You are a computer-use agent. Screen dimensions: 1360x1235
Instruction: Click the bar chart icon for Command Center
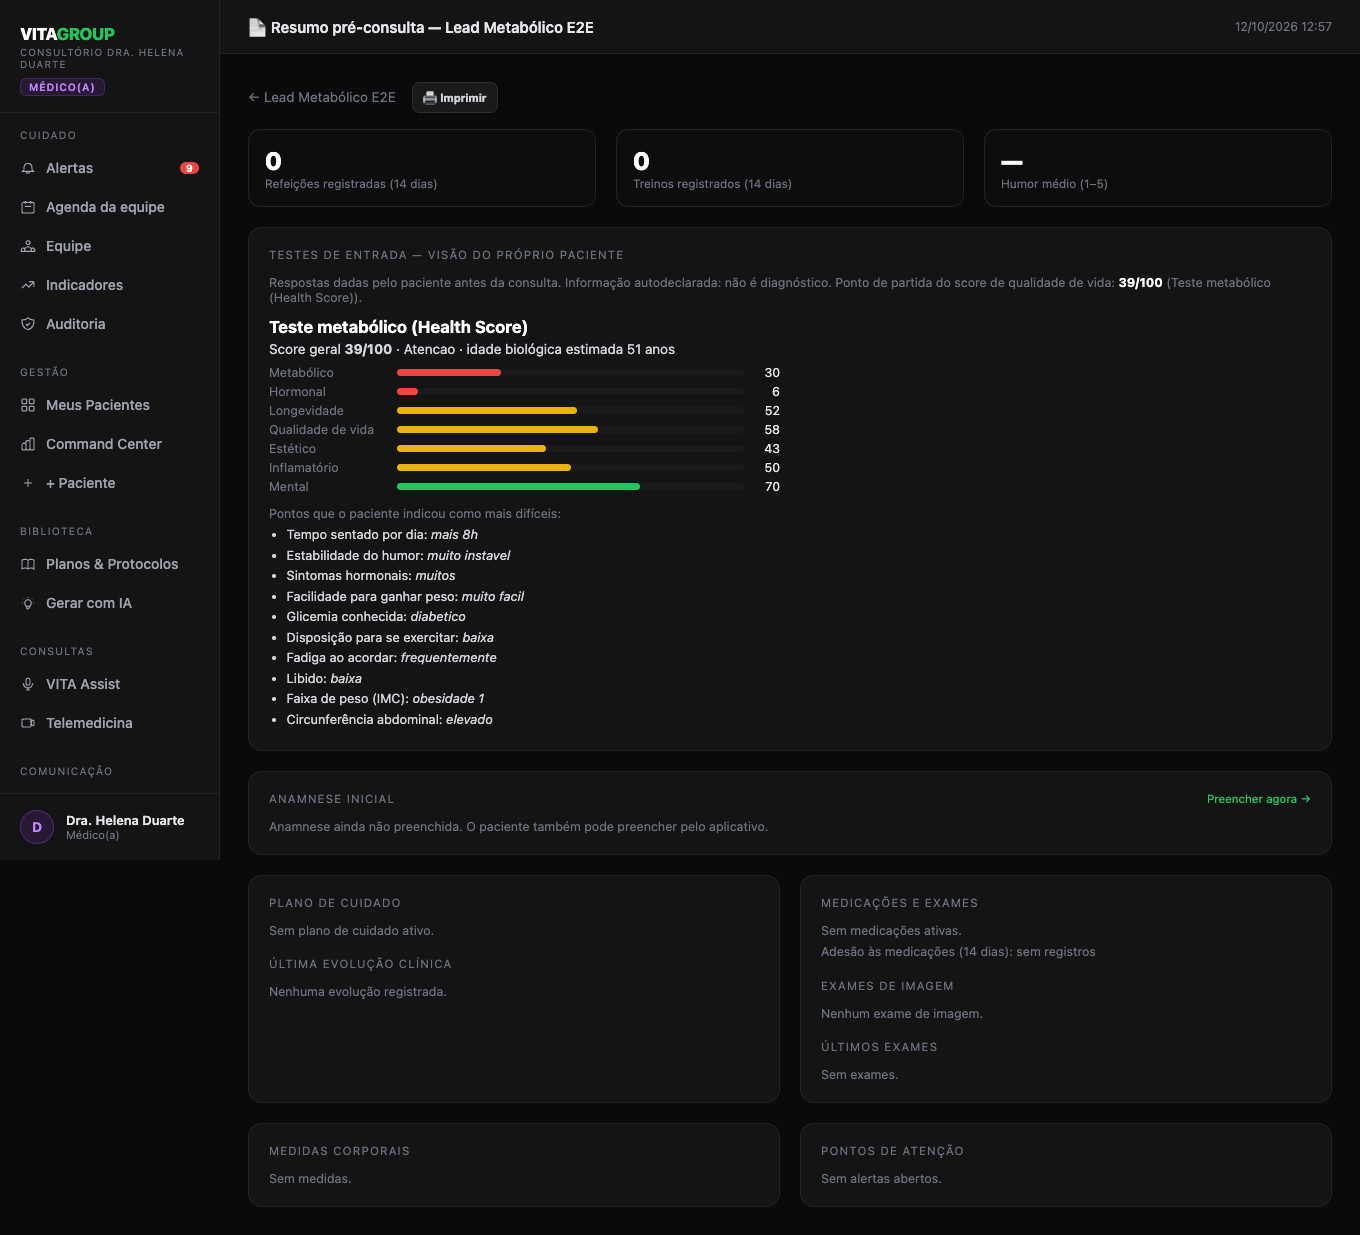[28, 444]
